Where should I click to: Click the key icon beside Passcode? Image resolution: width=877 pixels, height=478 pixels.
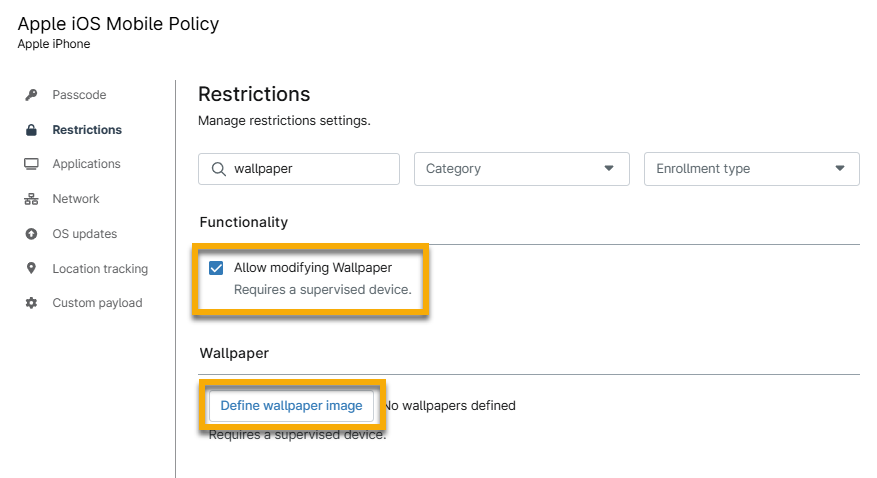click(x=31, y=95)
